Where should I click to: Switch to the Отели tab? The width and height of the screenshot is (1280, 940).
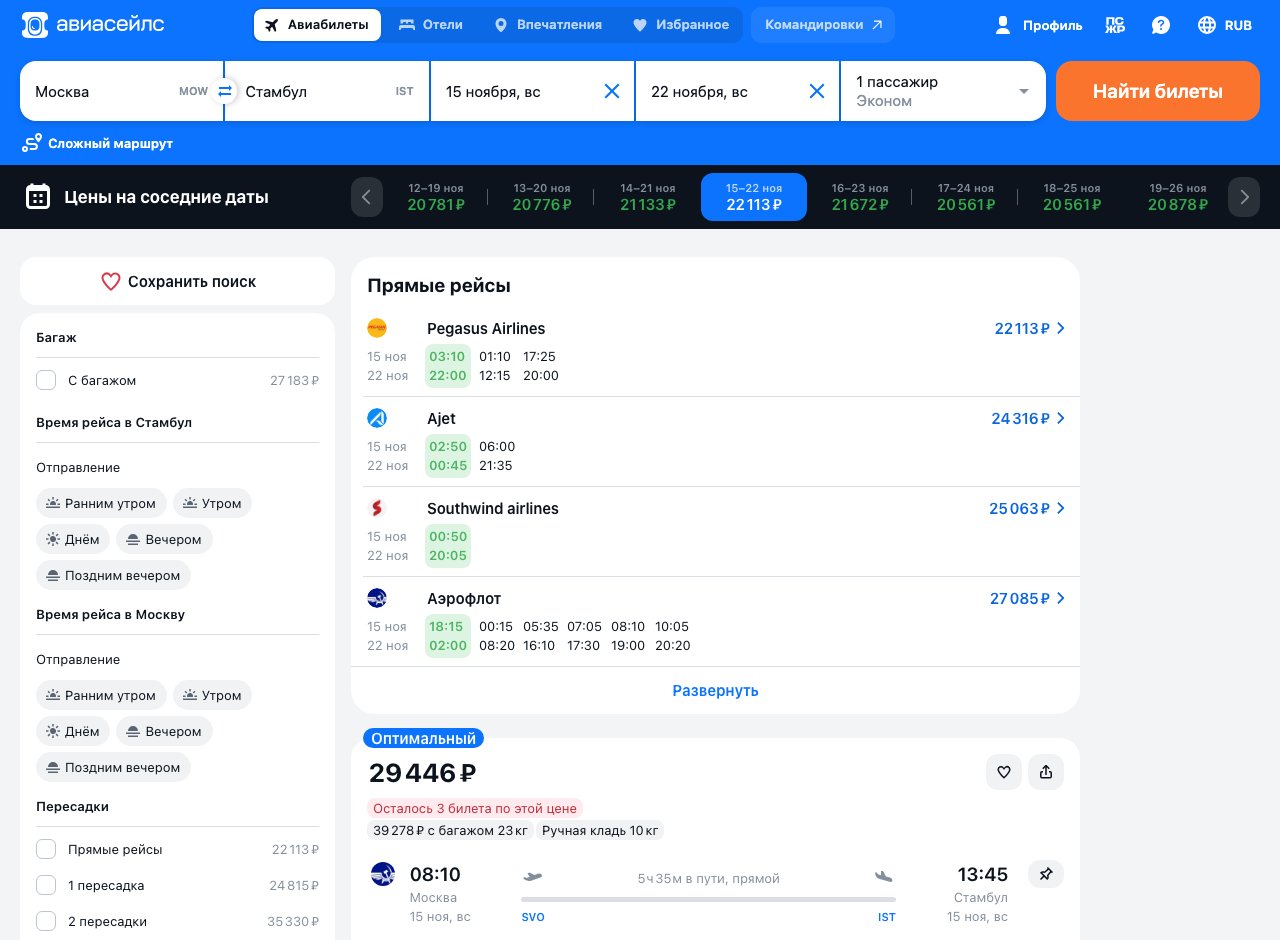(431, 25)
